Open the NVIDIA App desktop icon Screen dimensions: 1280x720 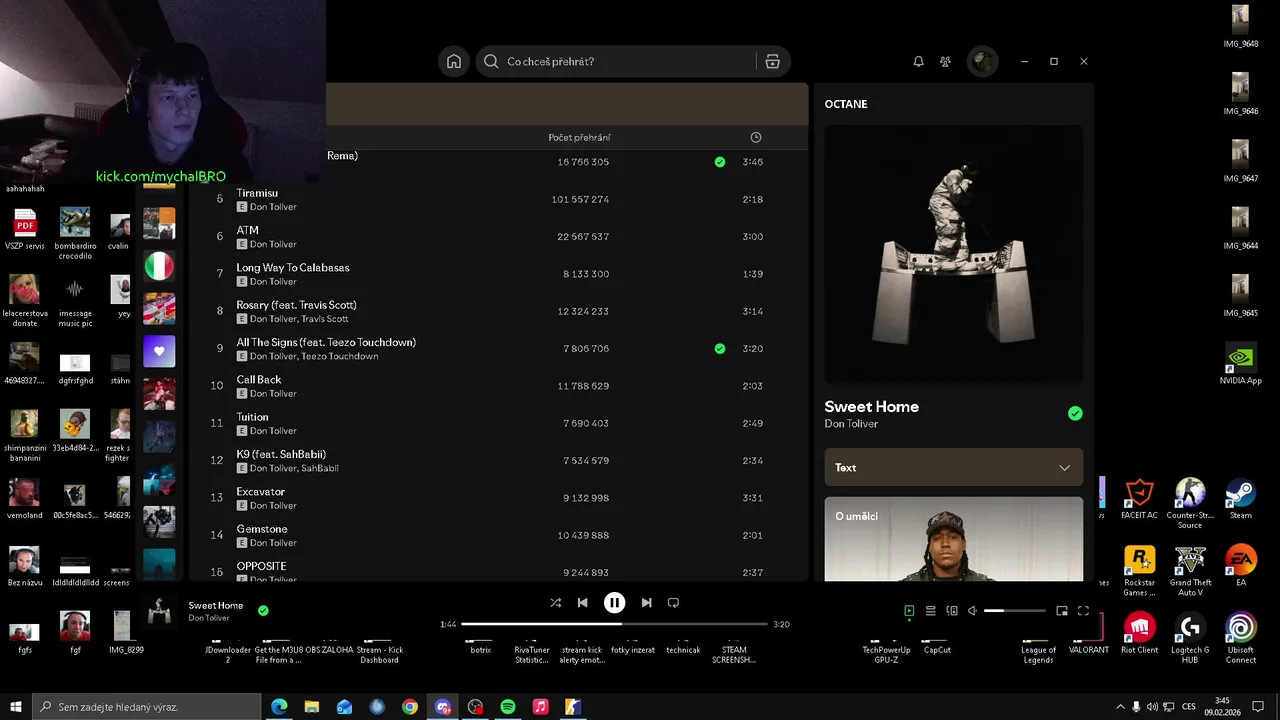coord(1241,365)
